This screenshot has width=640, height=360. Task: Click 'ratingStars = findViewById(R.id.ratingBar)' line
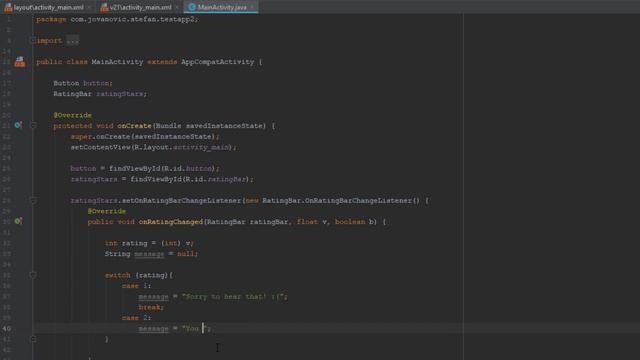tap(162, 179)
